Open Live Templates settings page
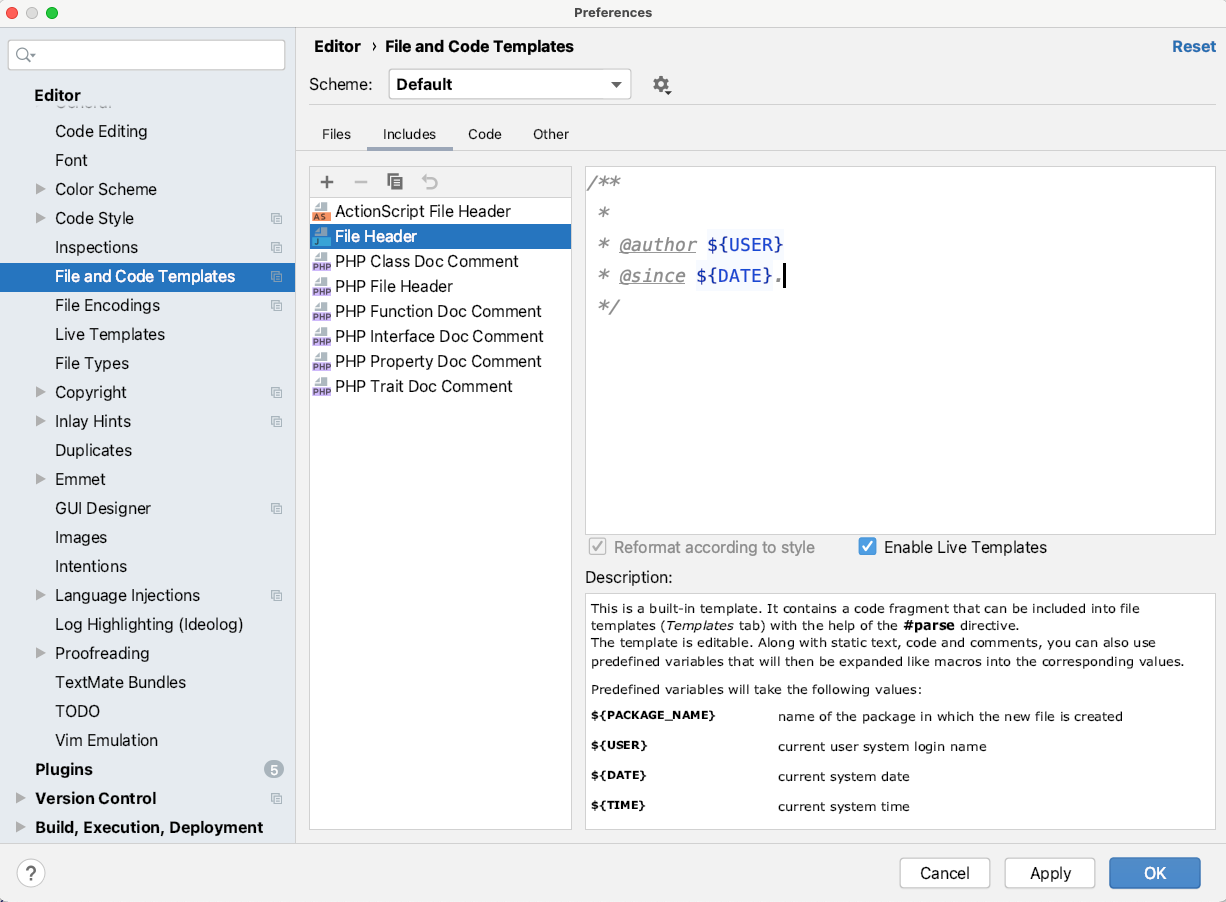1226x902 pixels. (x=110, y=334)
